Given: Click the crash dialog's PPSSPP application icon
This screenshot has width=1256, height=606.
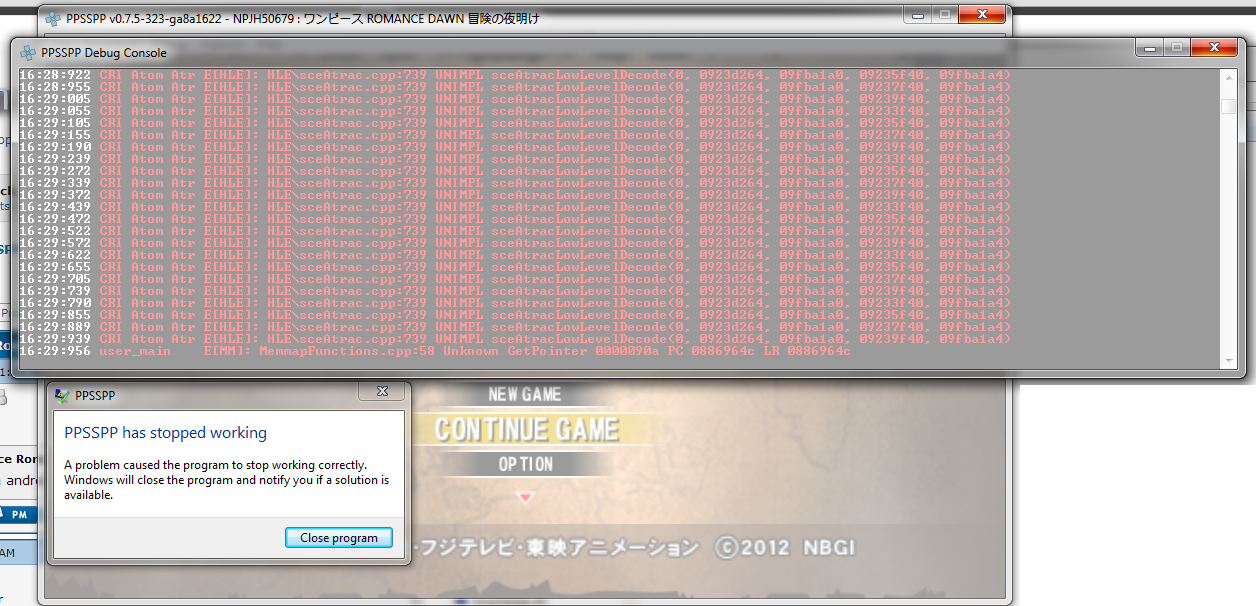Looking at the screenshot, I should coord(63,395).
